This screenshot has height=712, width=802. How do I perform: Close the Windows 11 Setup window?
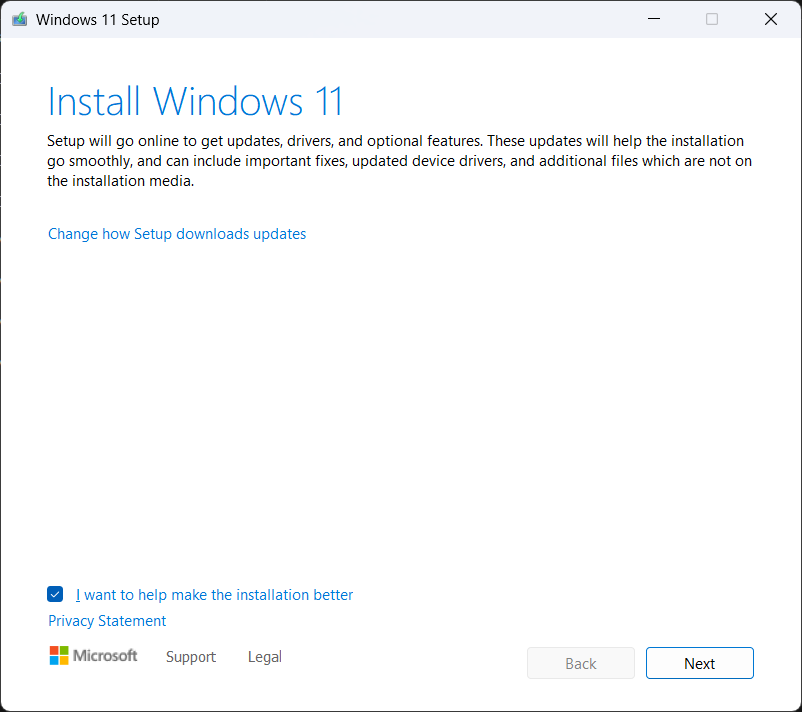pyautogui.click(x=771, y=19)
